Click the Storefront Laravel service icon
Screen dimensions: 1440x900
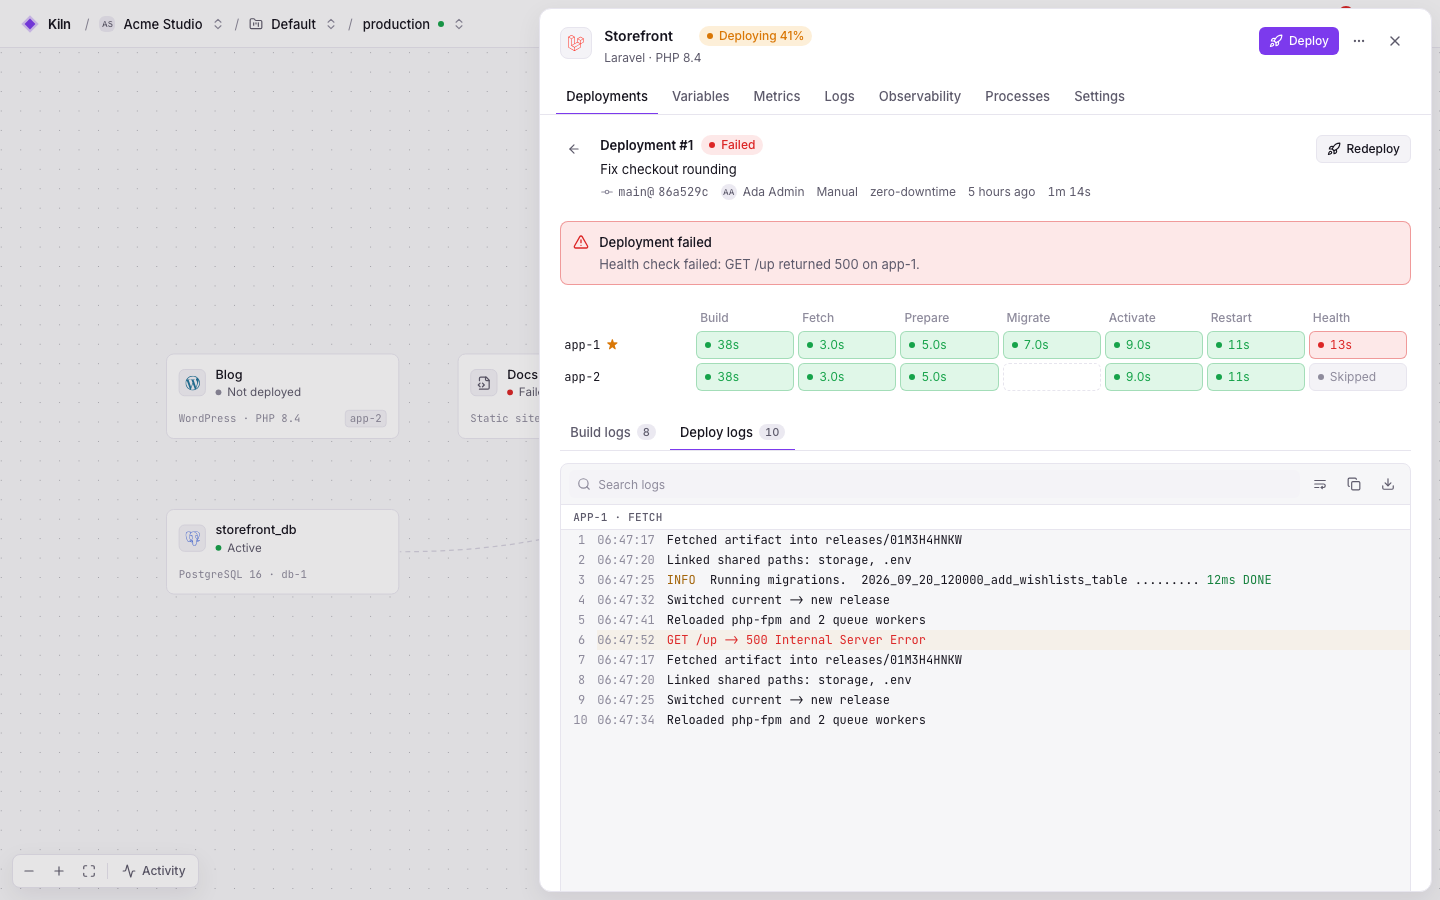pyautogui.click(x=576, y=43)
